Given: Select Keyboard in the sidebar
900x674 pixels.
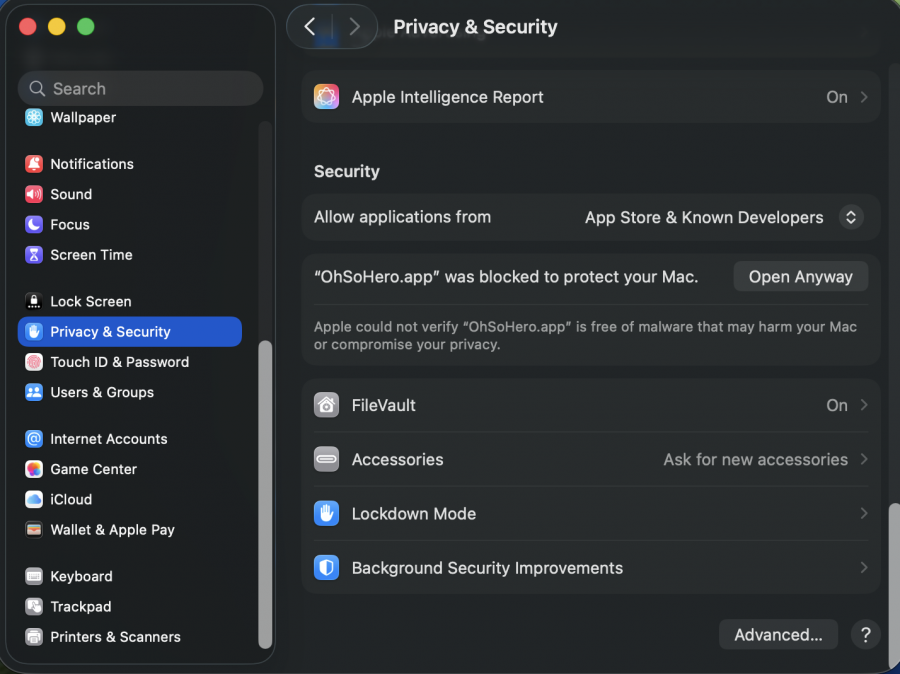Looking at the screenshot, I should coord(130,576).
